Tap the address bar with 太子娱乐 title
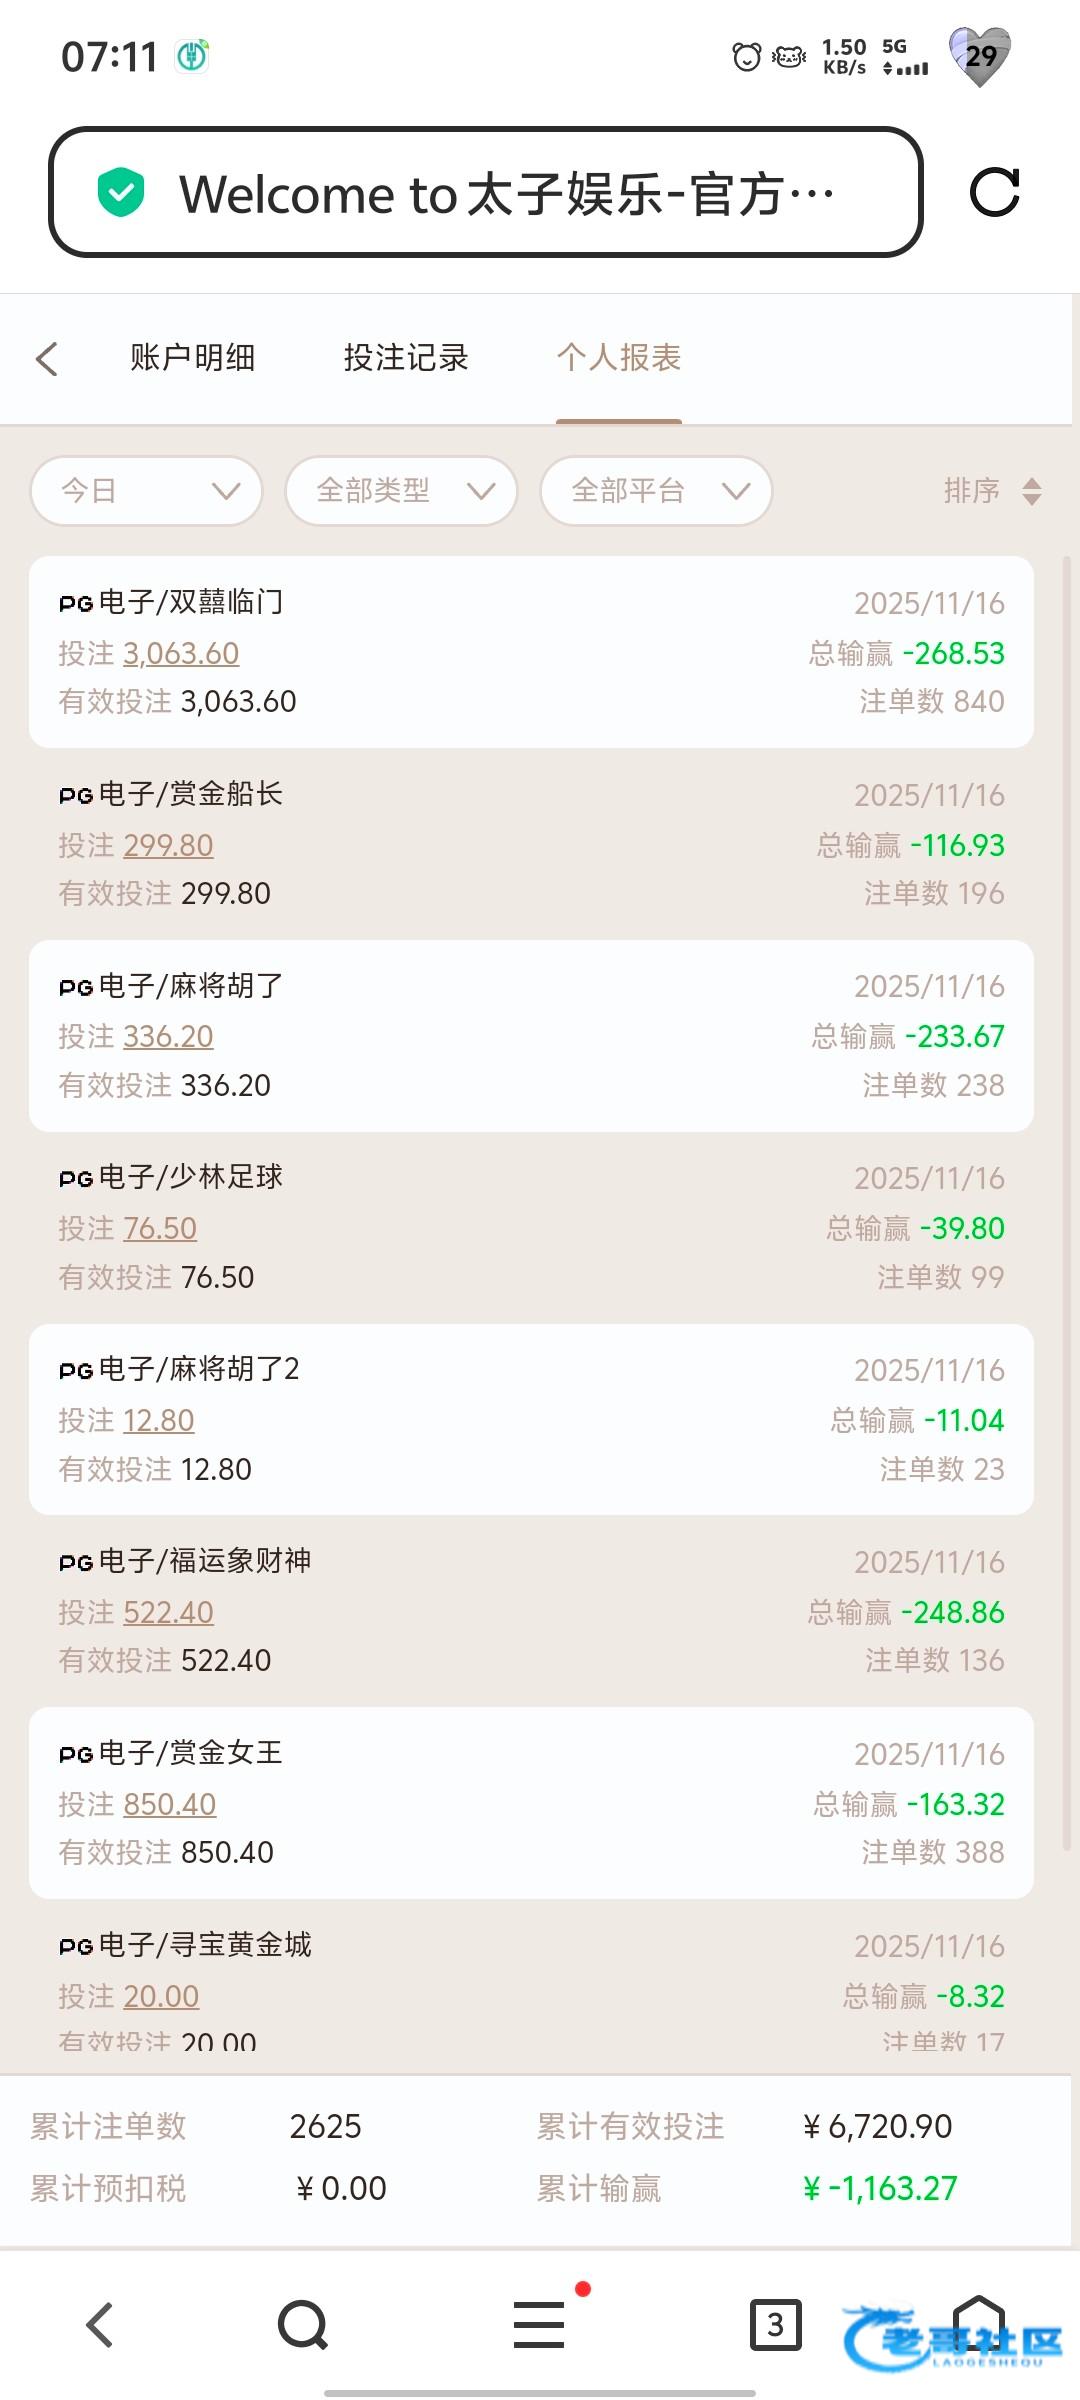The width and height of the screenshot is (1080, 2400). (485, 192)
